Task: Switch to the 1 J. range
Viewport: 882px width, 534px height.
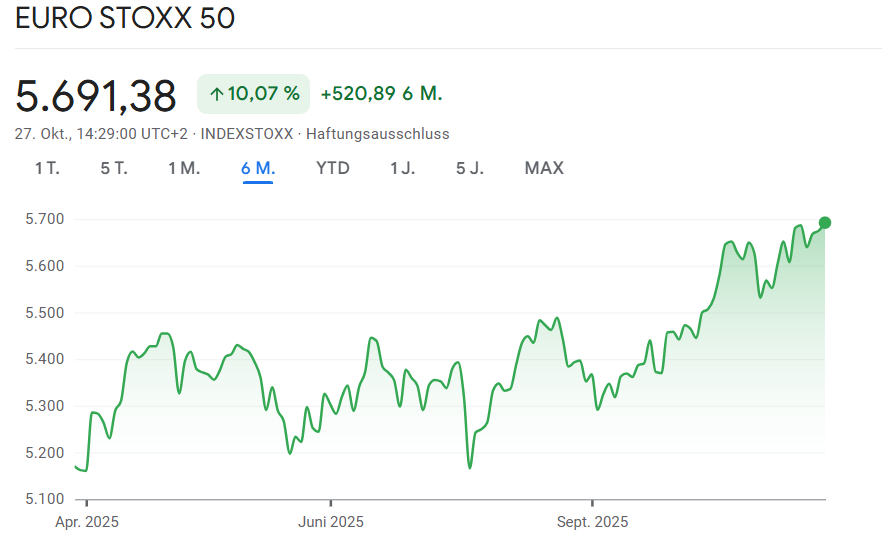Action: pos(403,168)
